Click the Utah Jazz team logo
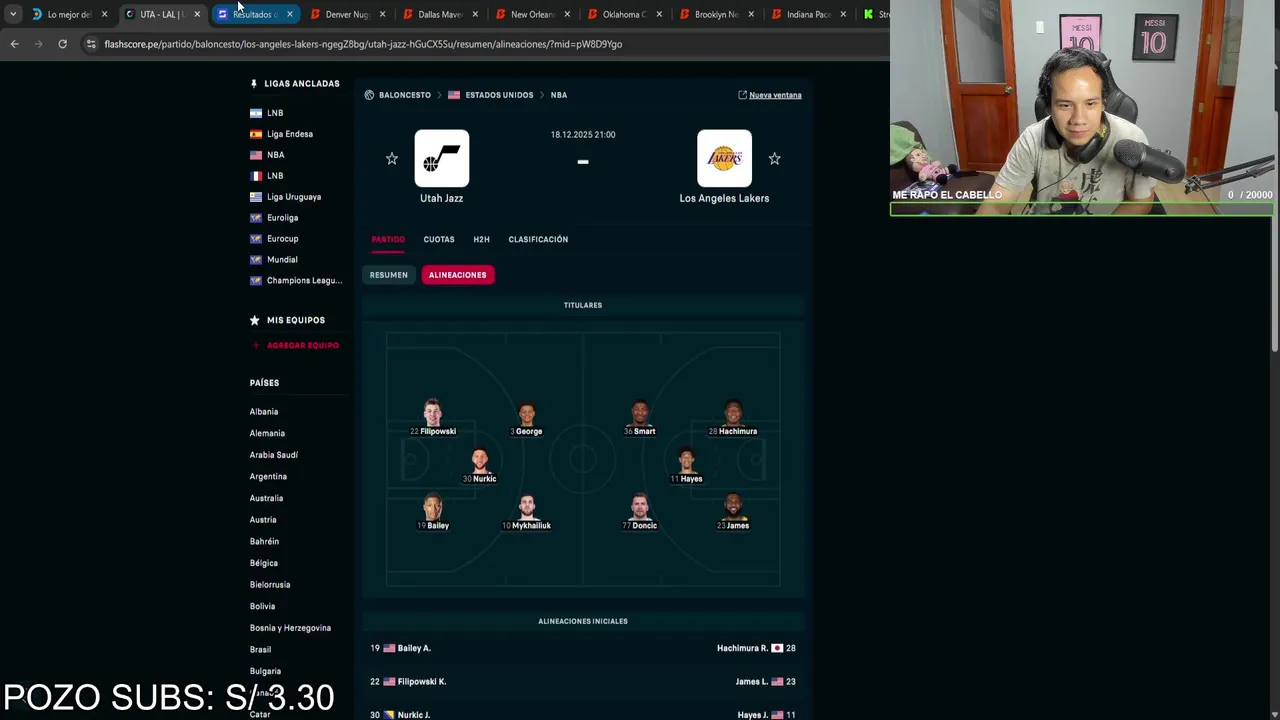The width and height of the screenshot is (1280, 720). [x=442, y=158]
